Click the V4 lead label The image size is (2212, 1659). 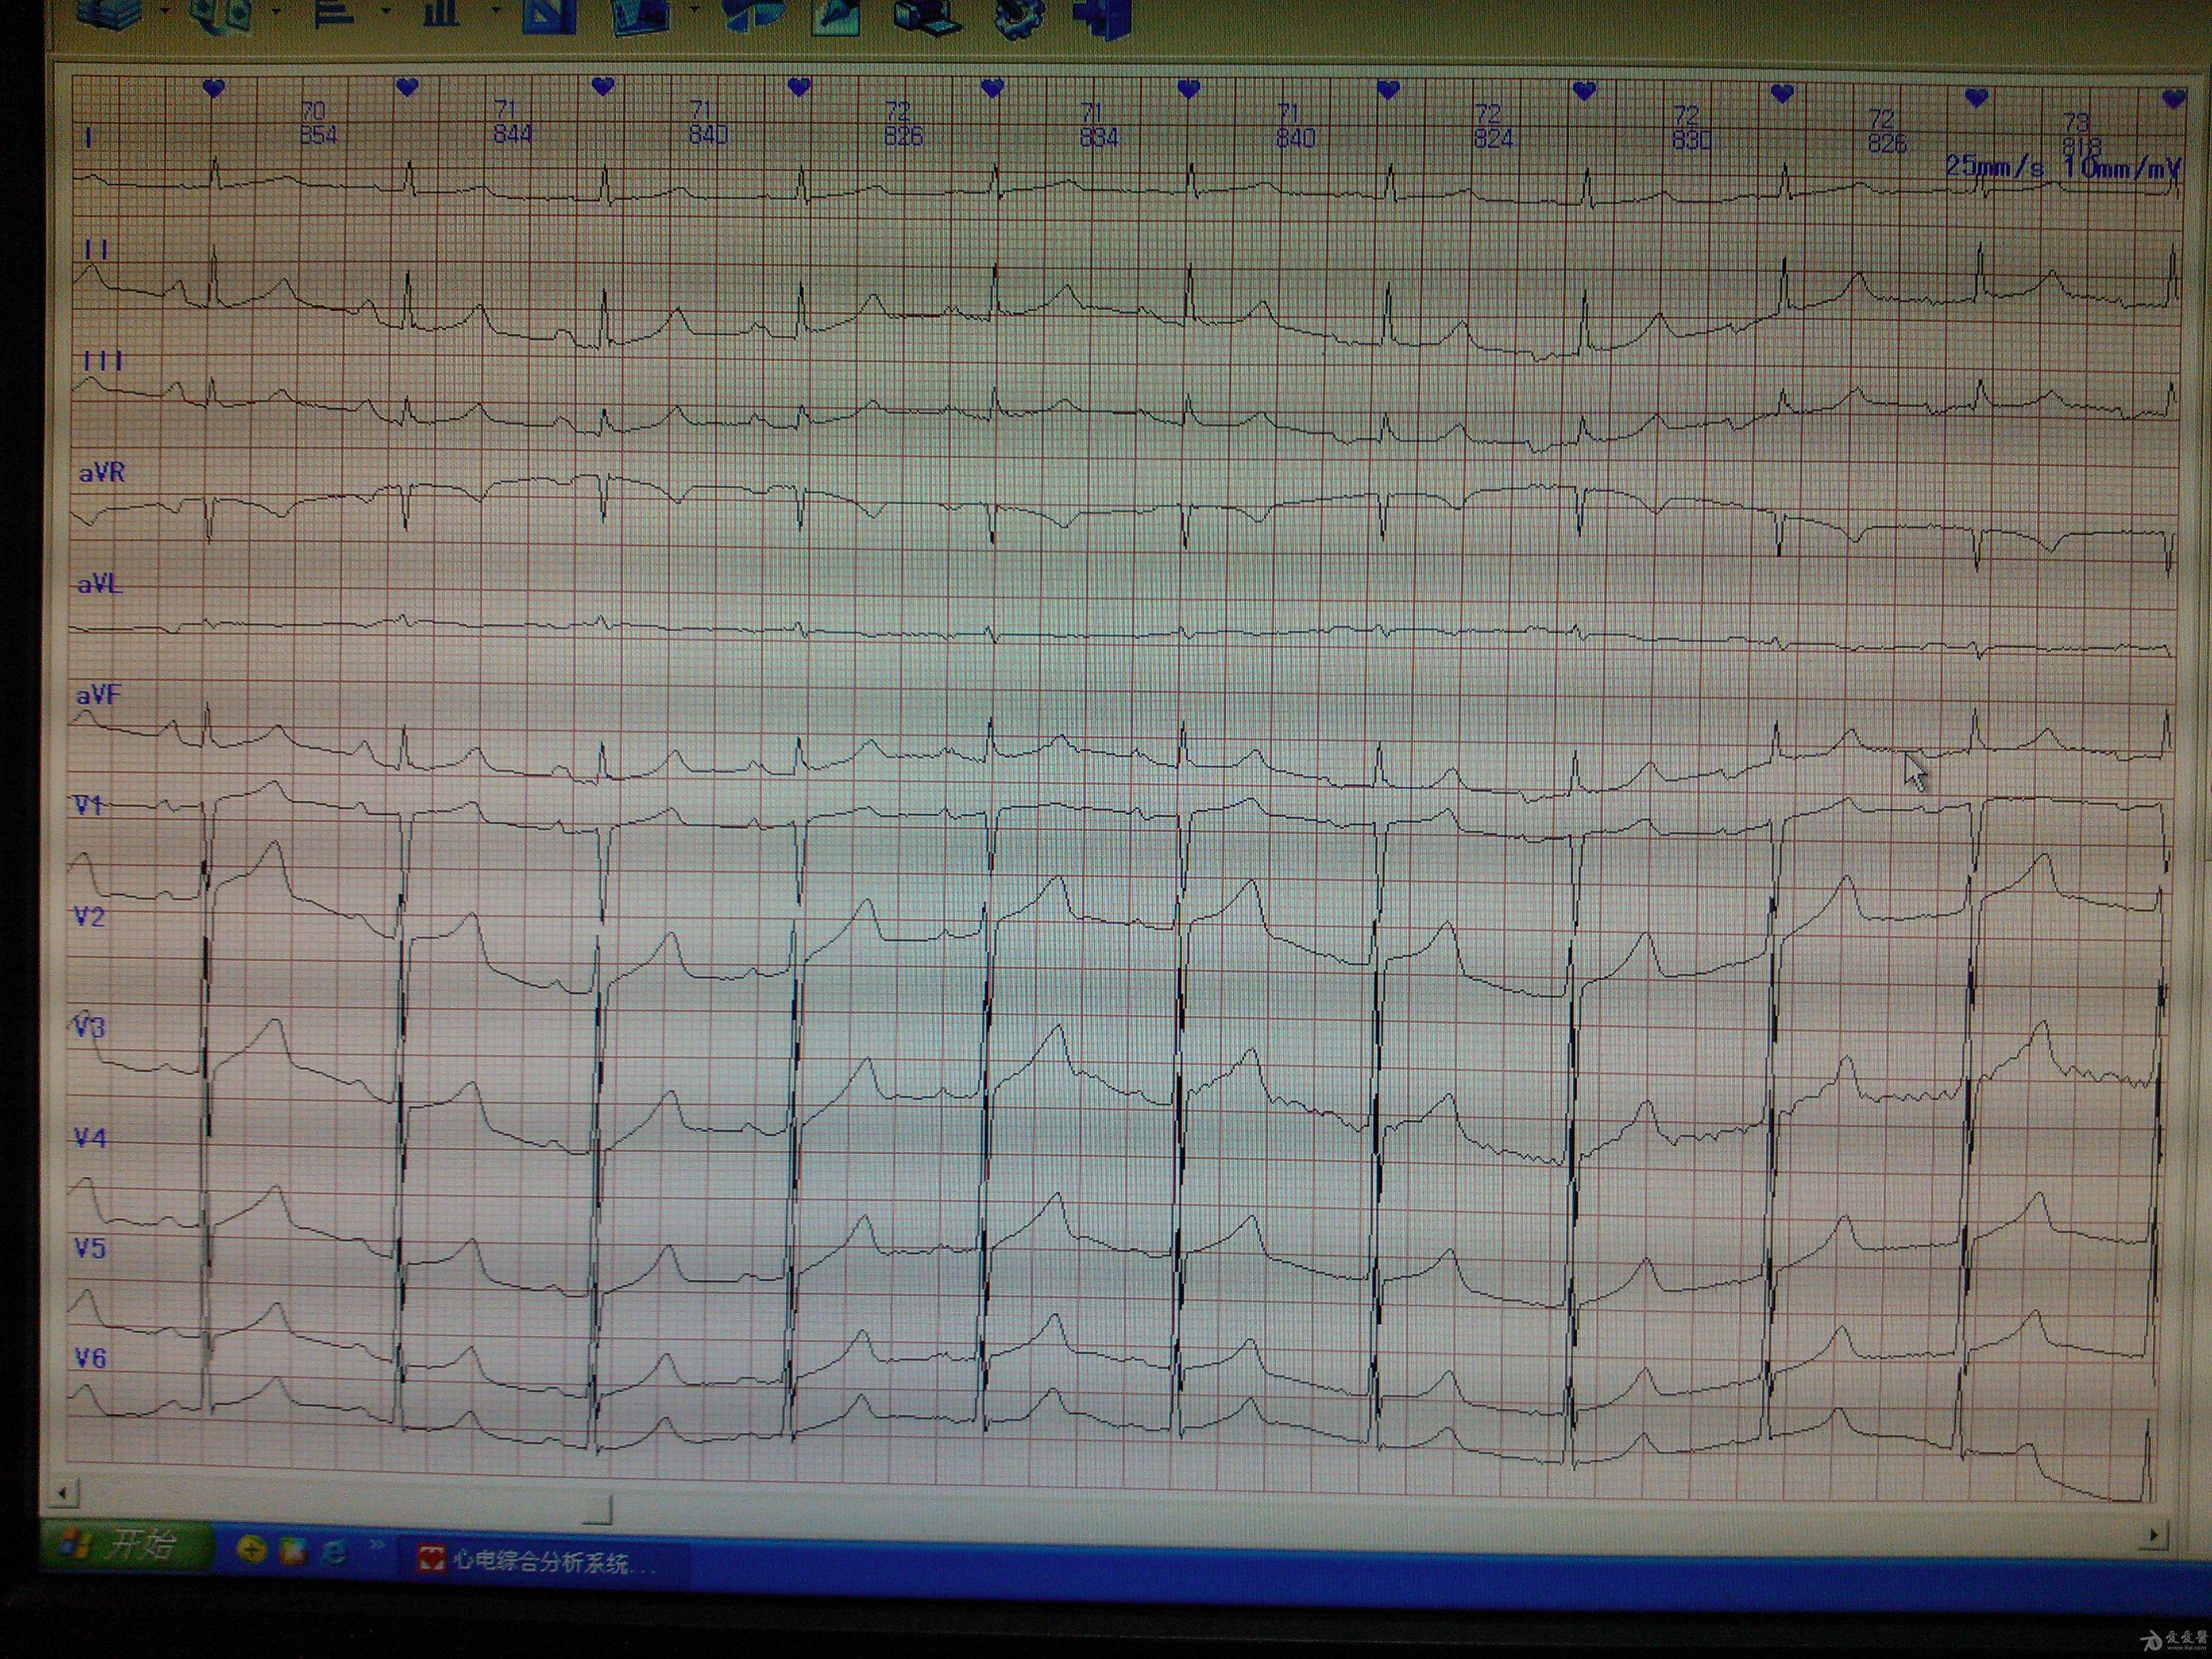point(89,1137)
